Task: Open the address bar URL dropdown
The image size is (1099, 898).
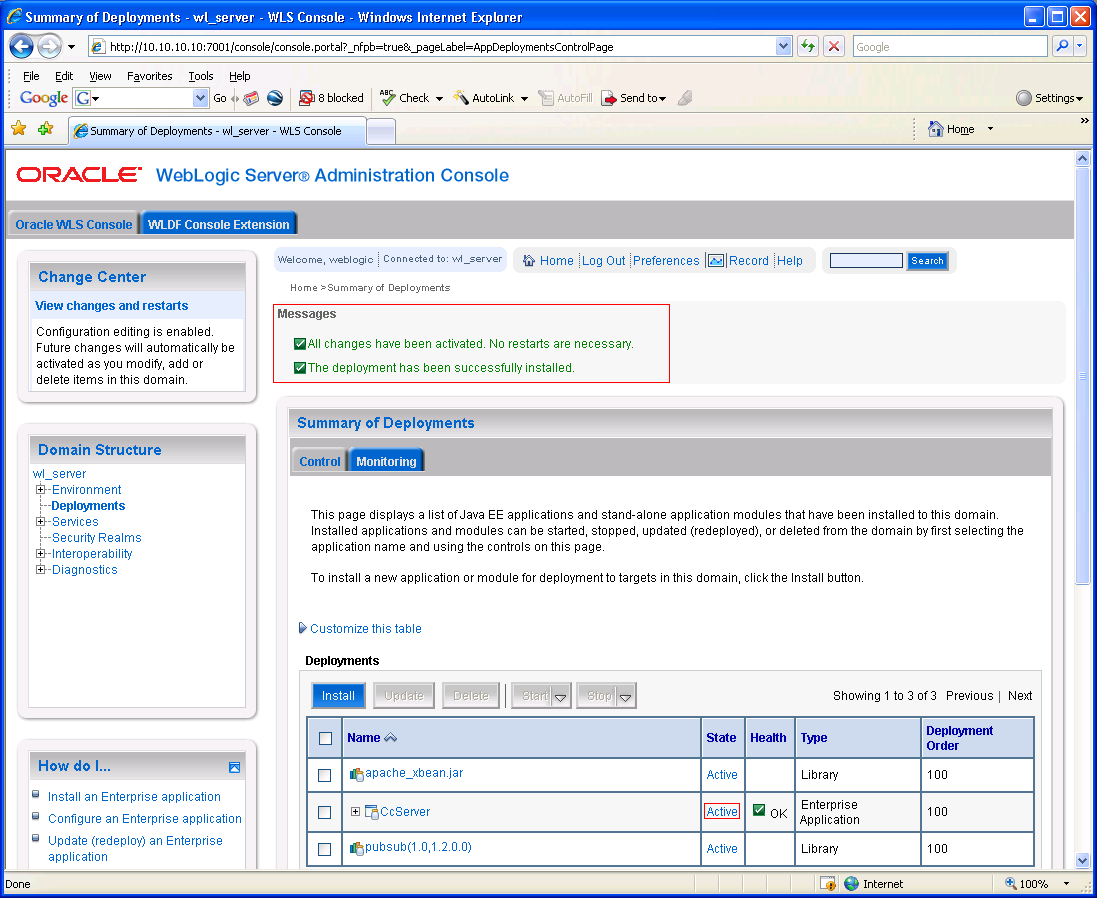Action: pyautogui.click(x=784, y=46)
